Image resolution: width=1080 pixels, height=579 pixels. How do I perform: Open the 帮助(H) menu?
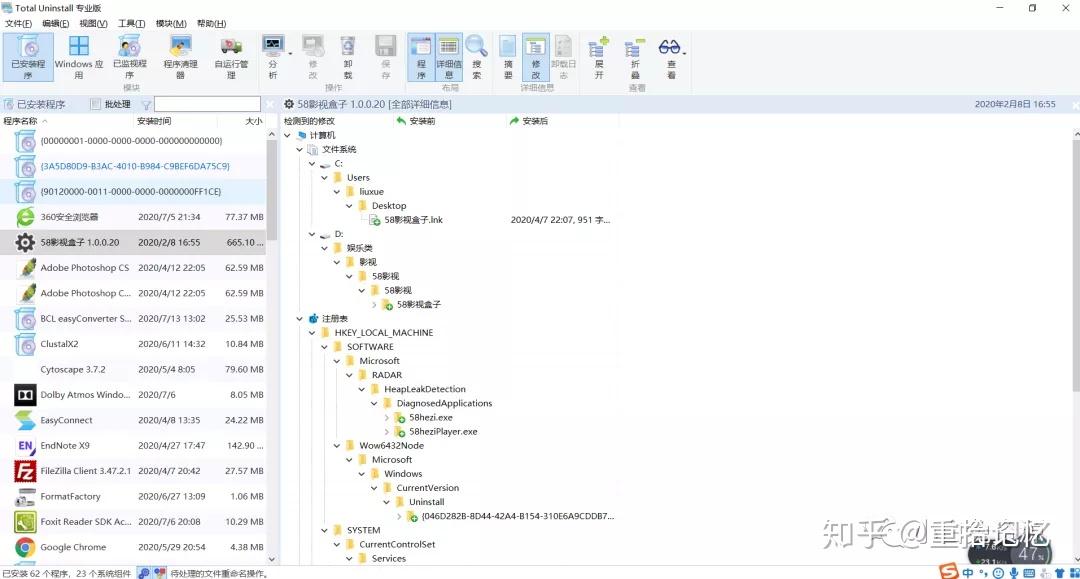211,23
